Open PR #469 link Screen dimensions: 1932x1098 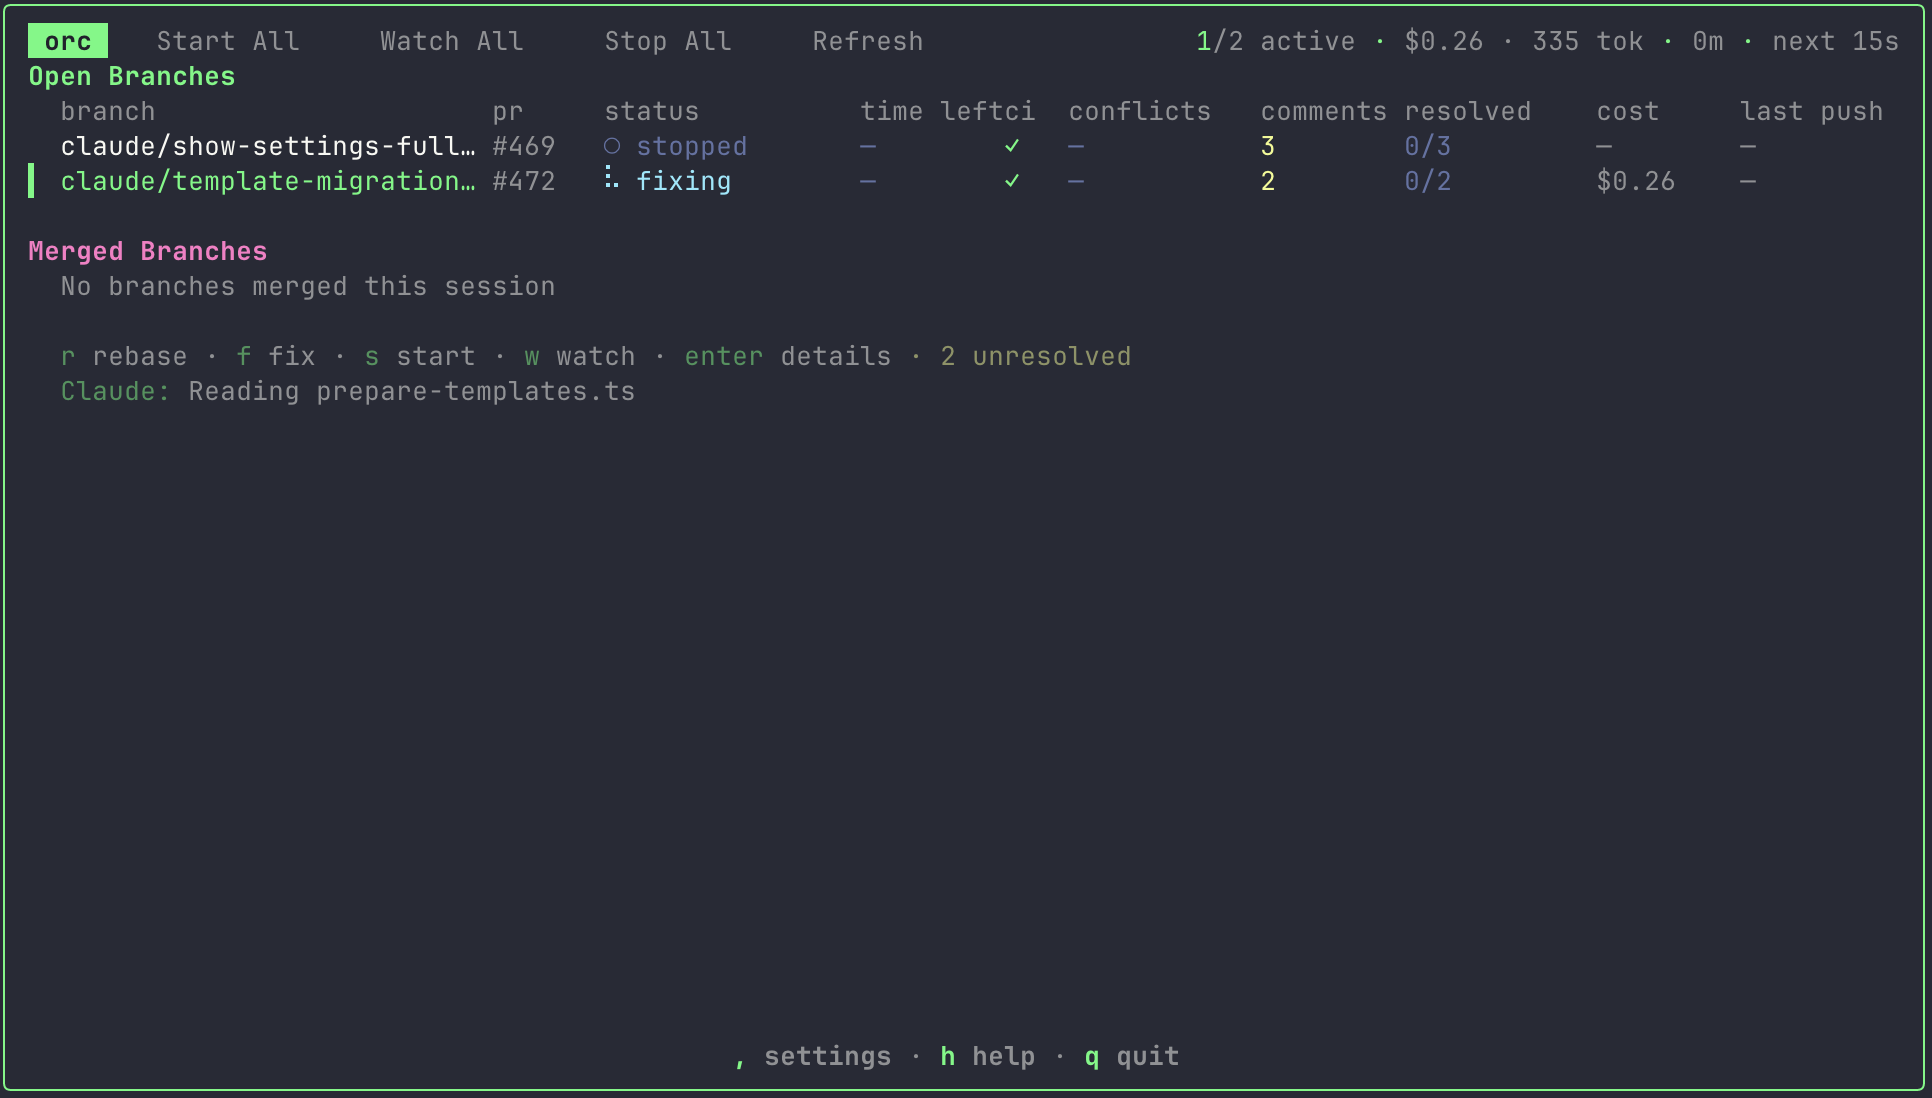pyautogui.click(x=523, y=146)
